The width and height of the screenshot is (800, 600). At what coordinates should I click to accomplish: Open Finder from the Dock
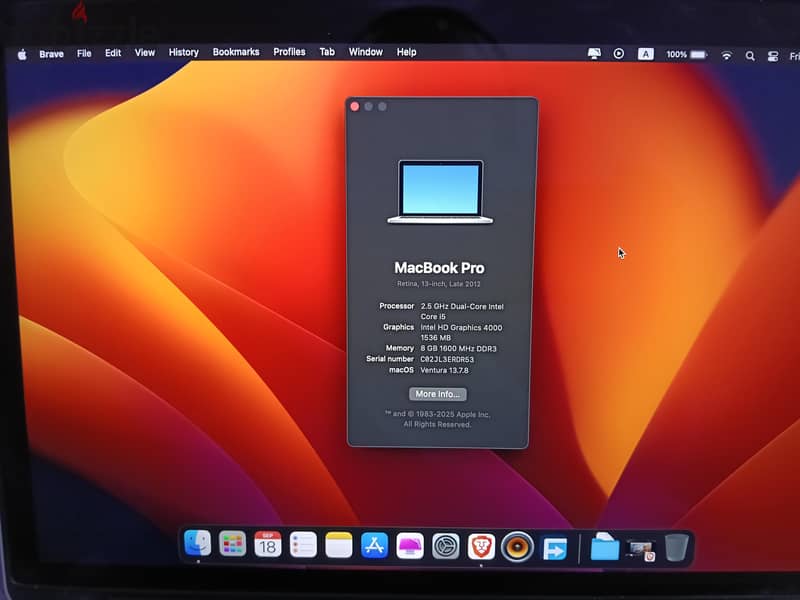197,543
